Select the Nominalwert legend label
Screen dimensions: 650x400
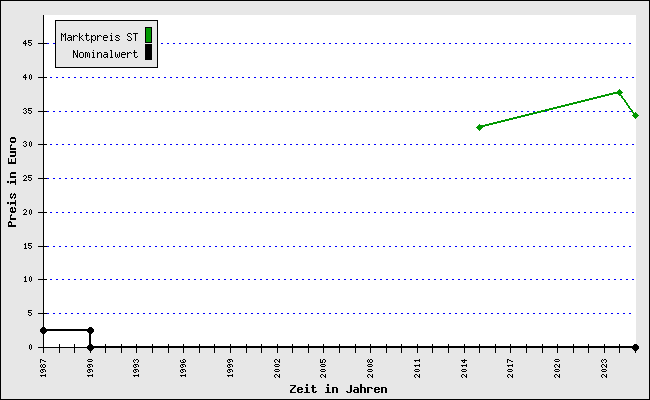105,54
